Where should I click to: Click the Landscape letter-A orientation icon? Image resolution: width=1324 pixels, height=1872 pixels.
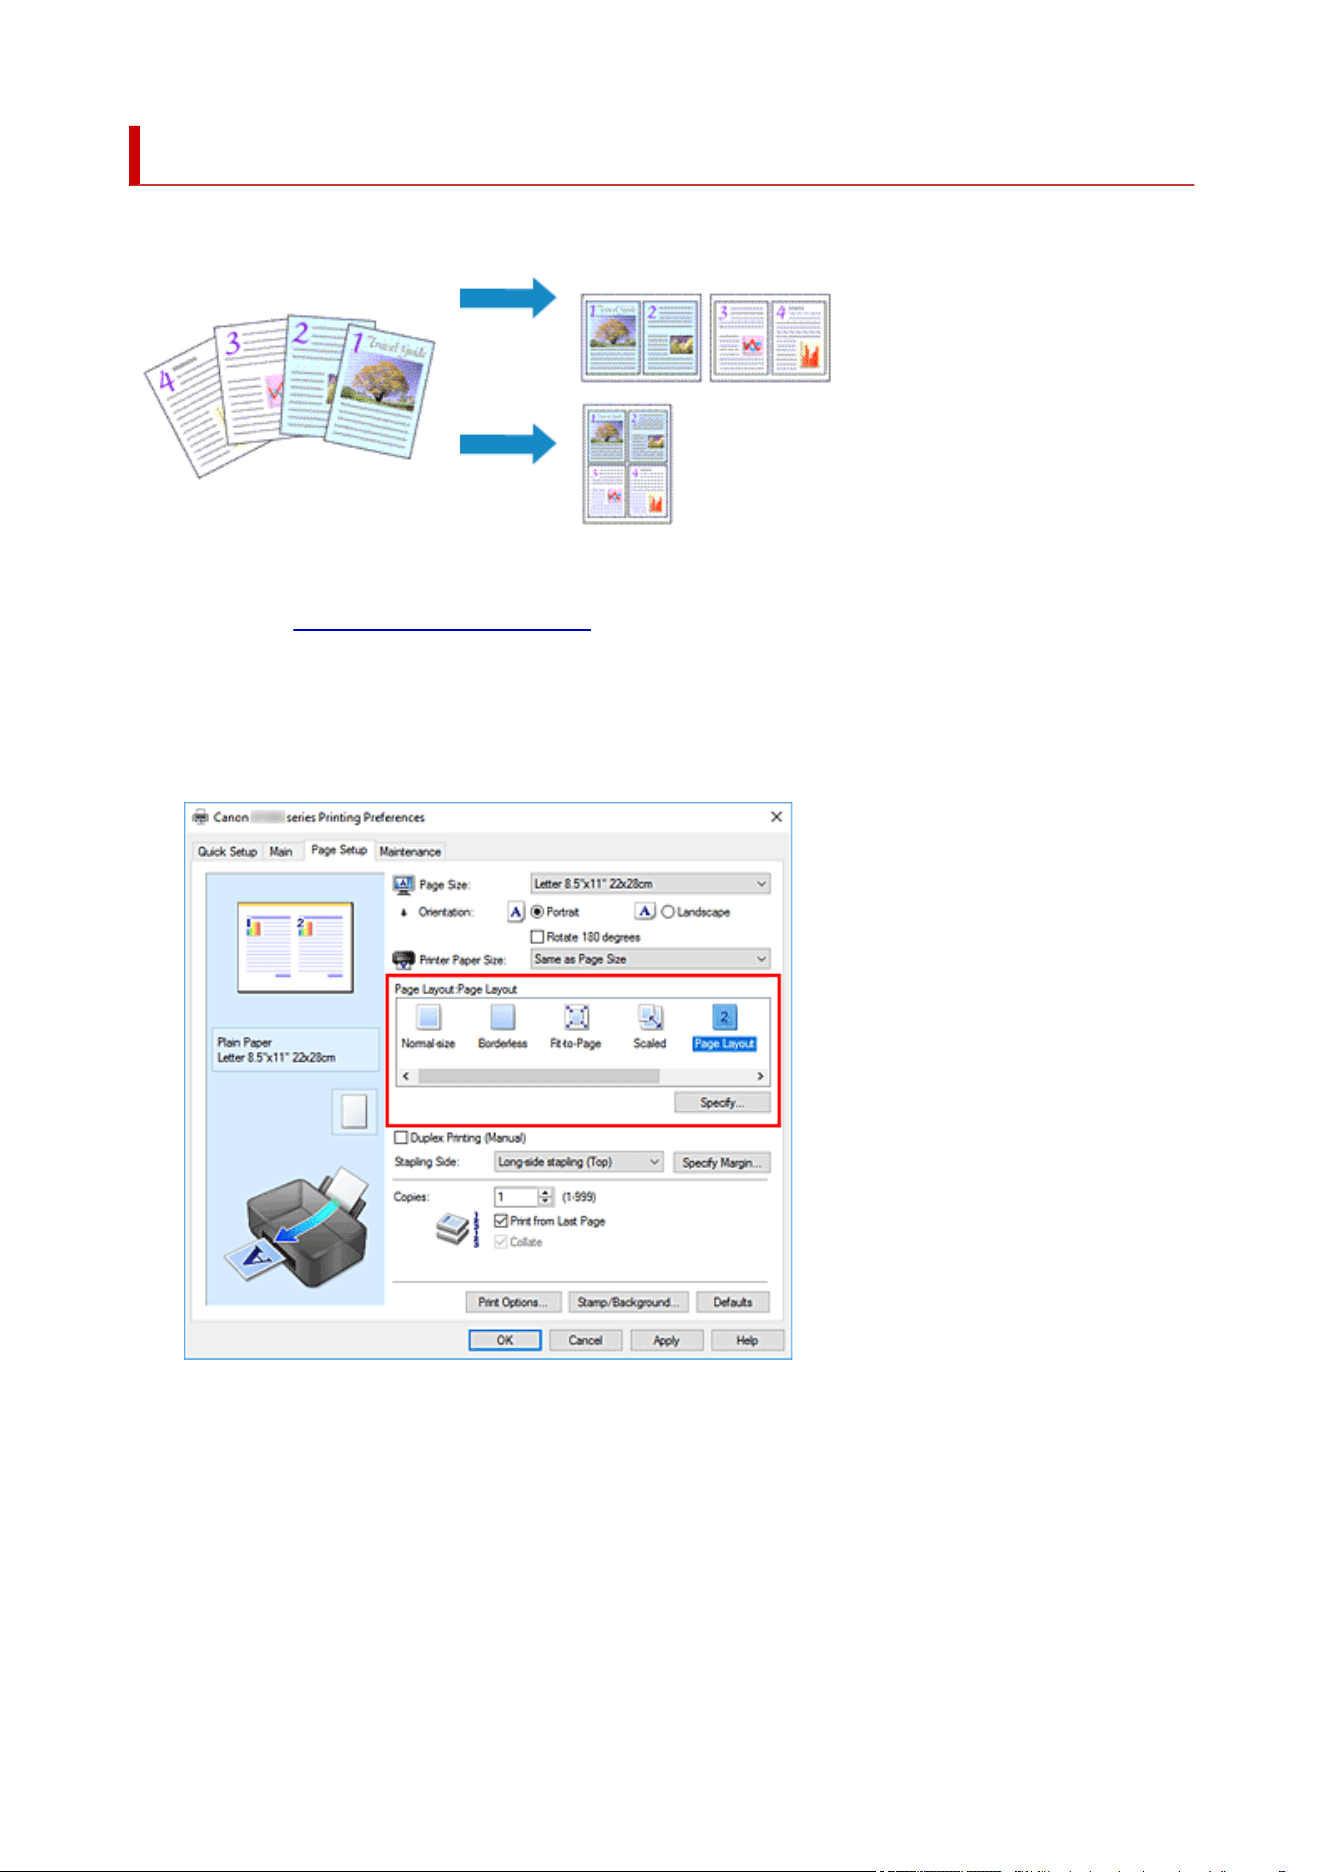pyautogui.click(x=645, y=912)
